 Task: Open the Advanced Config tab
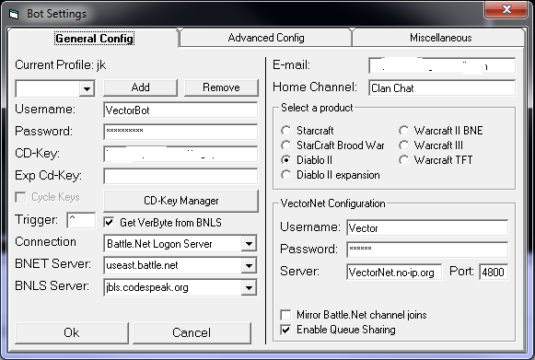pos(266,38)
